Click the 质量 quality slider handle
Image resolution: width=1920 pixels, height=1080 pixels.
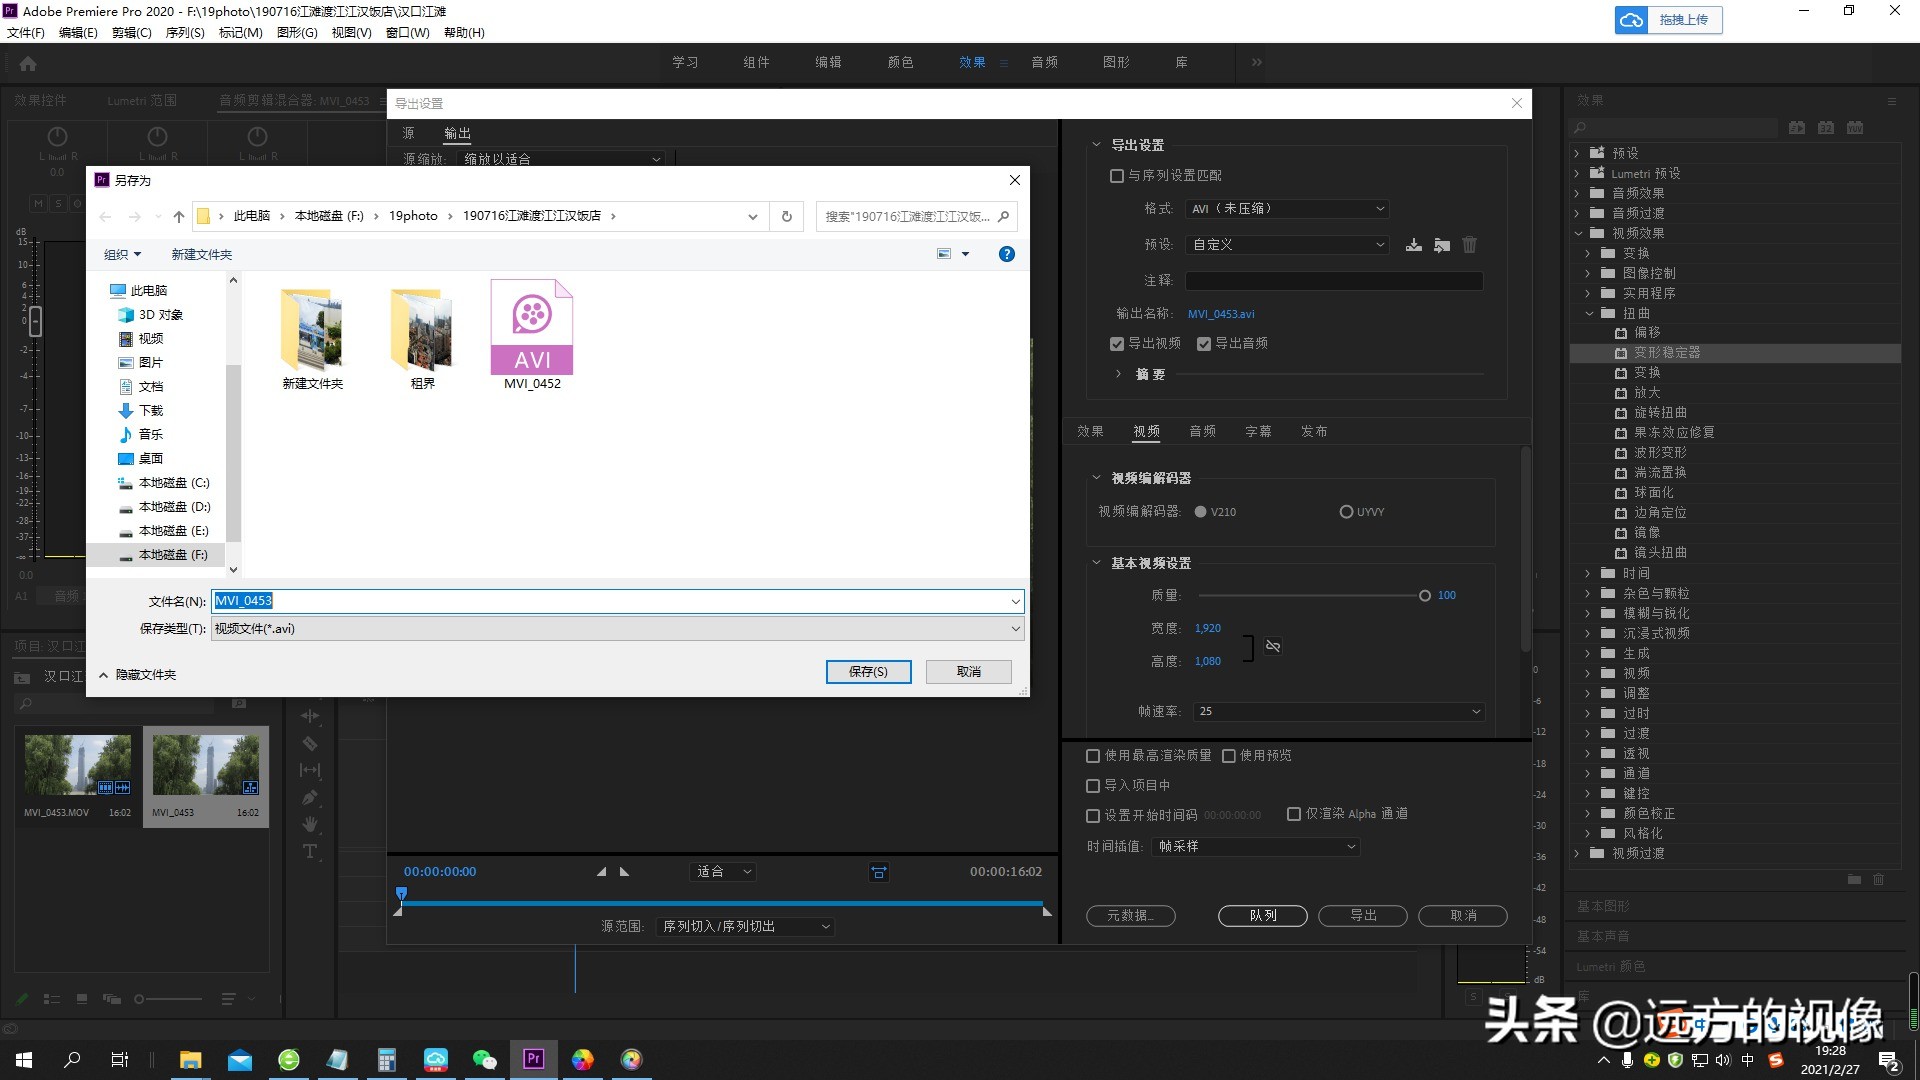point(1424,596)
